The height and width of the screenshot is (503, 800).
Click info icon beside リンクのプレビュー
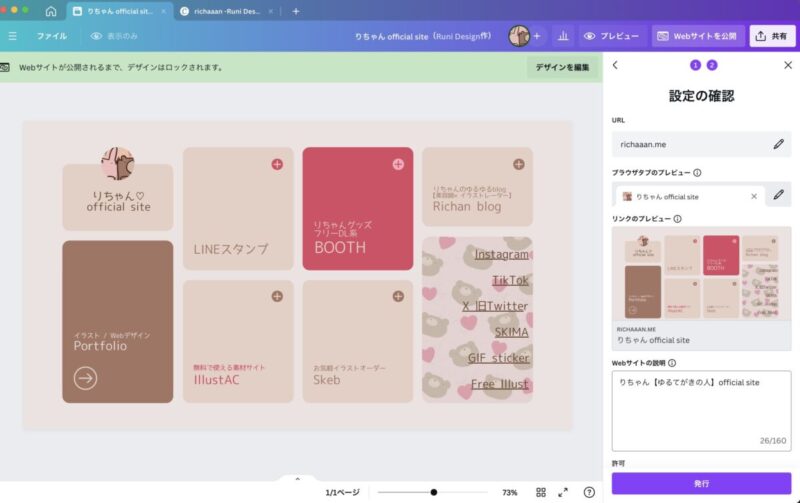(677, 219)
